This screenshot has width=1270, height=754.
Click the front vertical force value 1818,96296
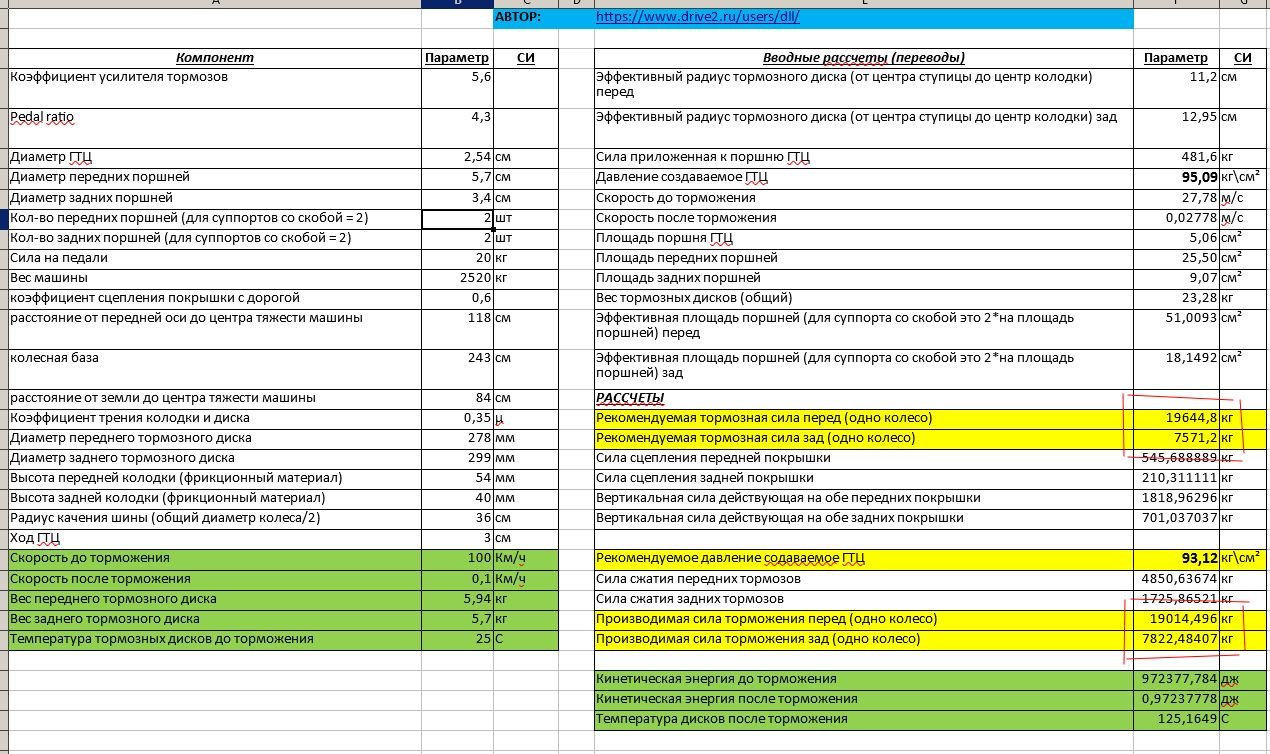1176,498
